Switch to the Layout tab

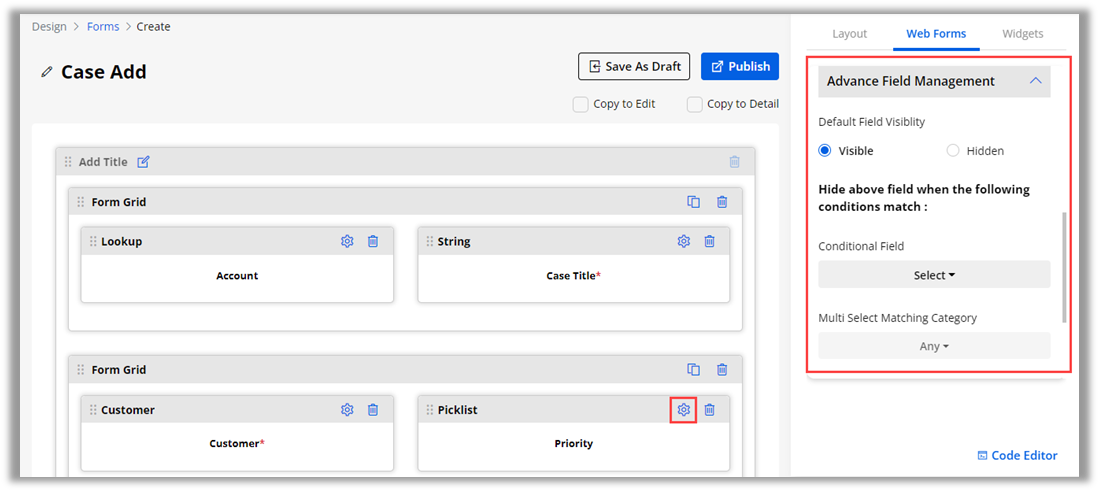point(849,34)
